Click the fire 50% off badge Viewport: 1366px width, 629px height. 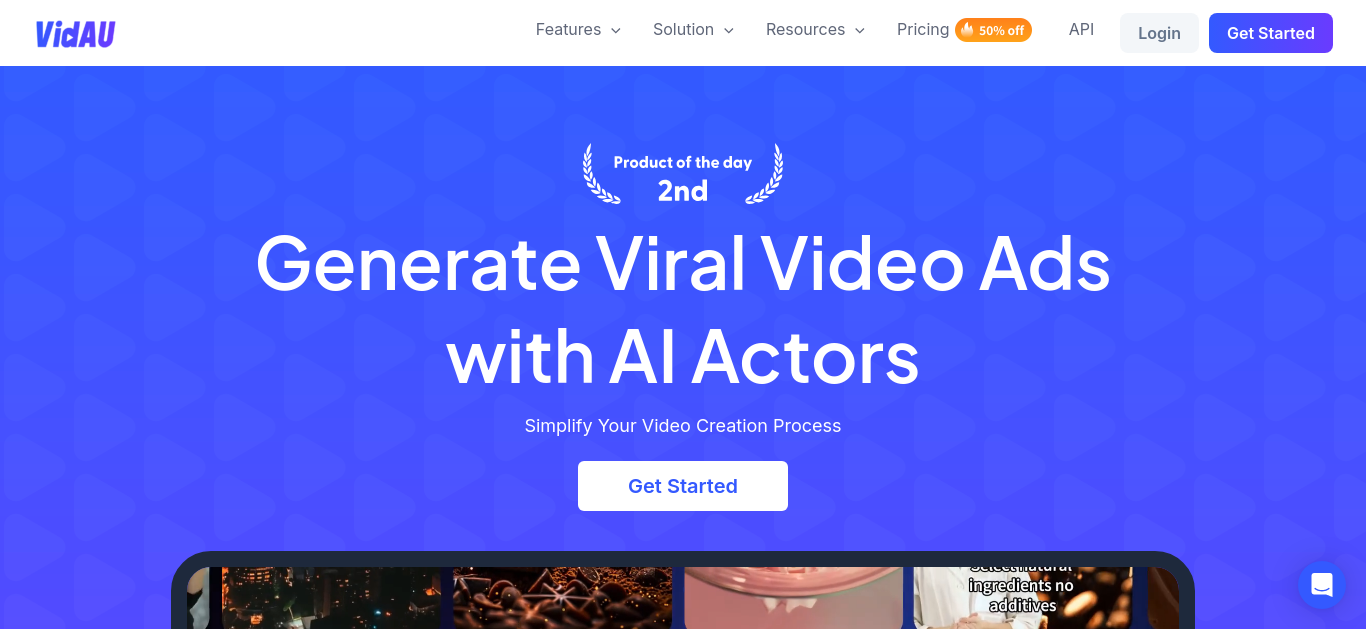pos(993,30)
